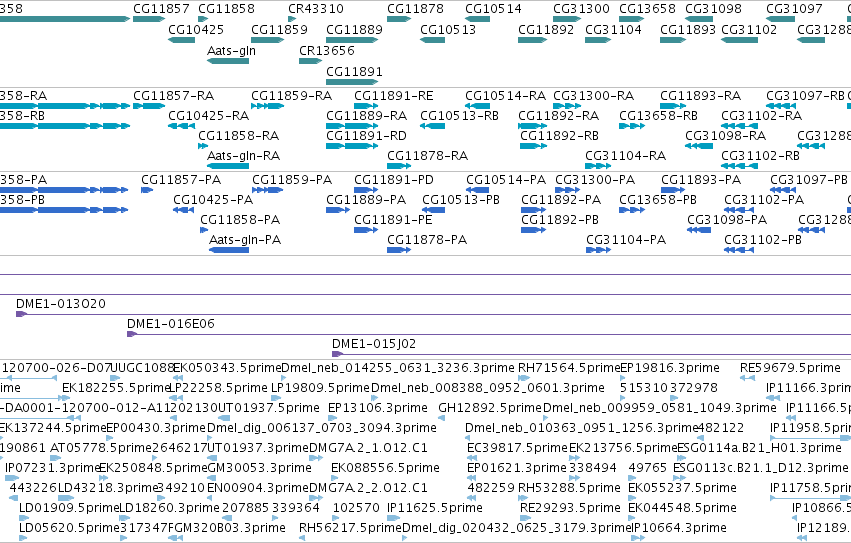Click the CG31300-PA protein label
The width and height of the screenshot is (851, 543).
click(595, 180)
